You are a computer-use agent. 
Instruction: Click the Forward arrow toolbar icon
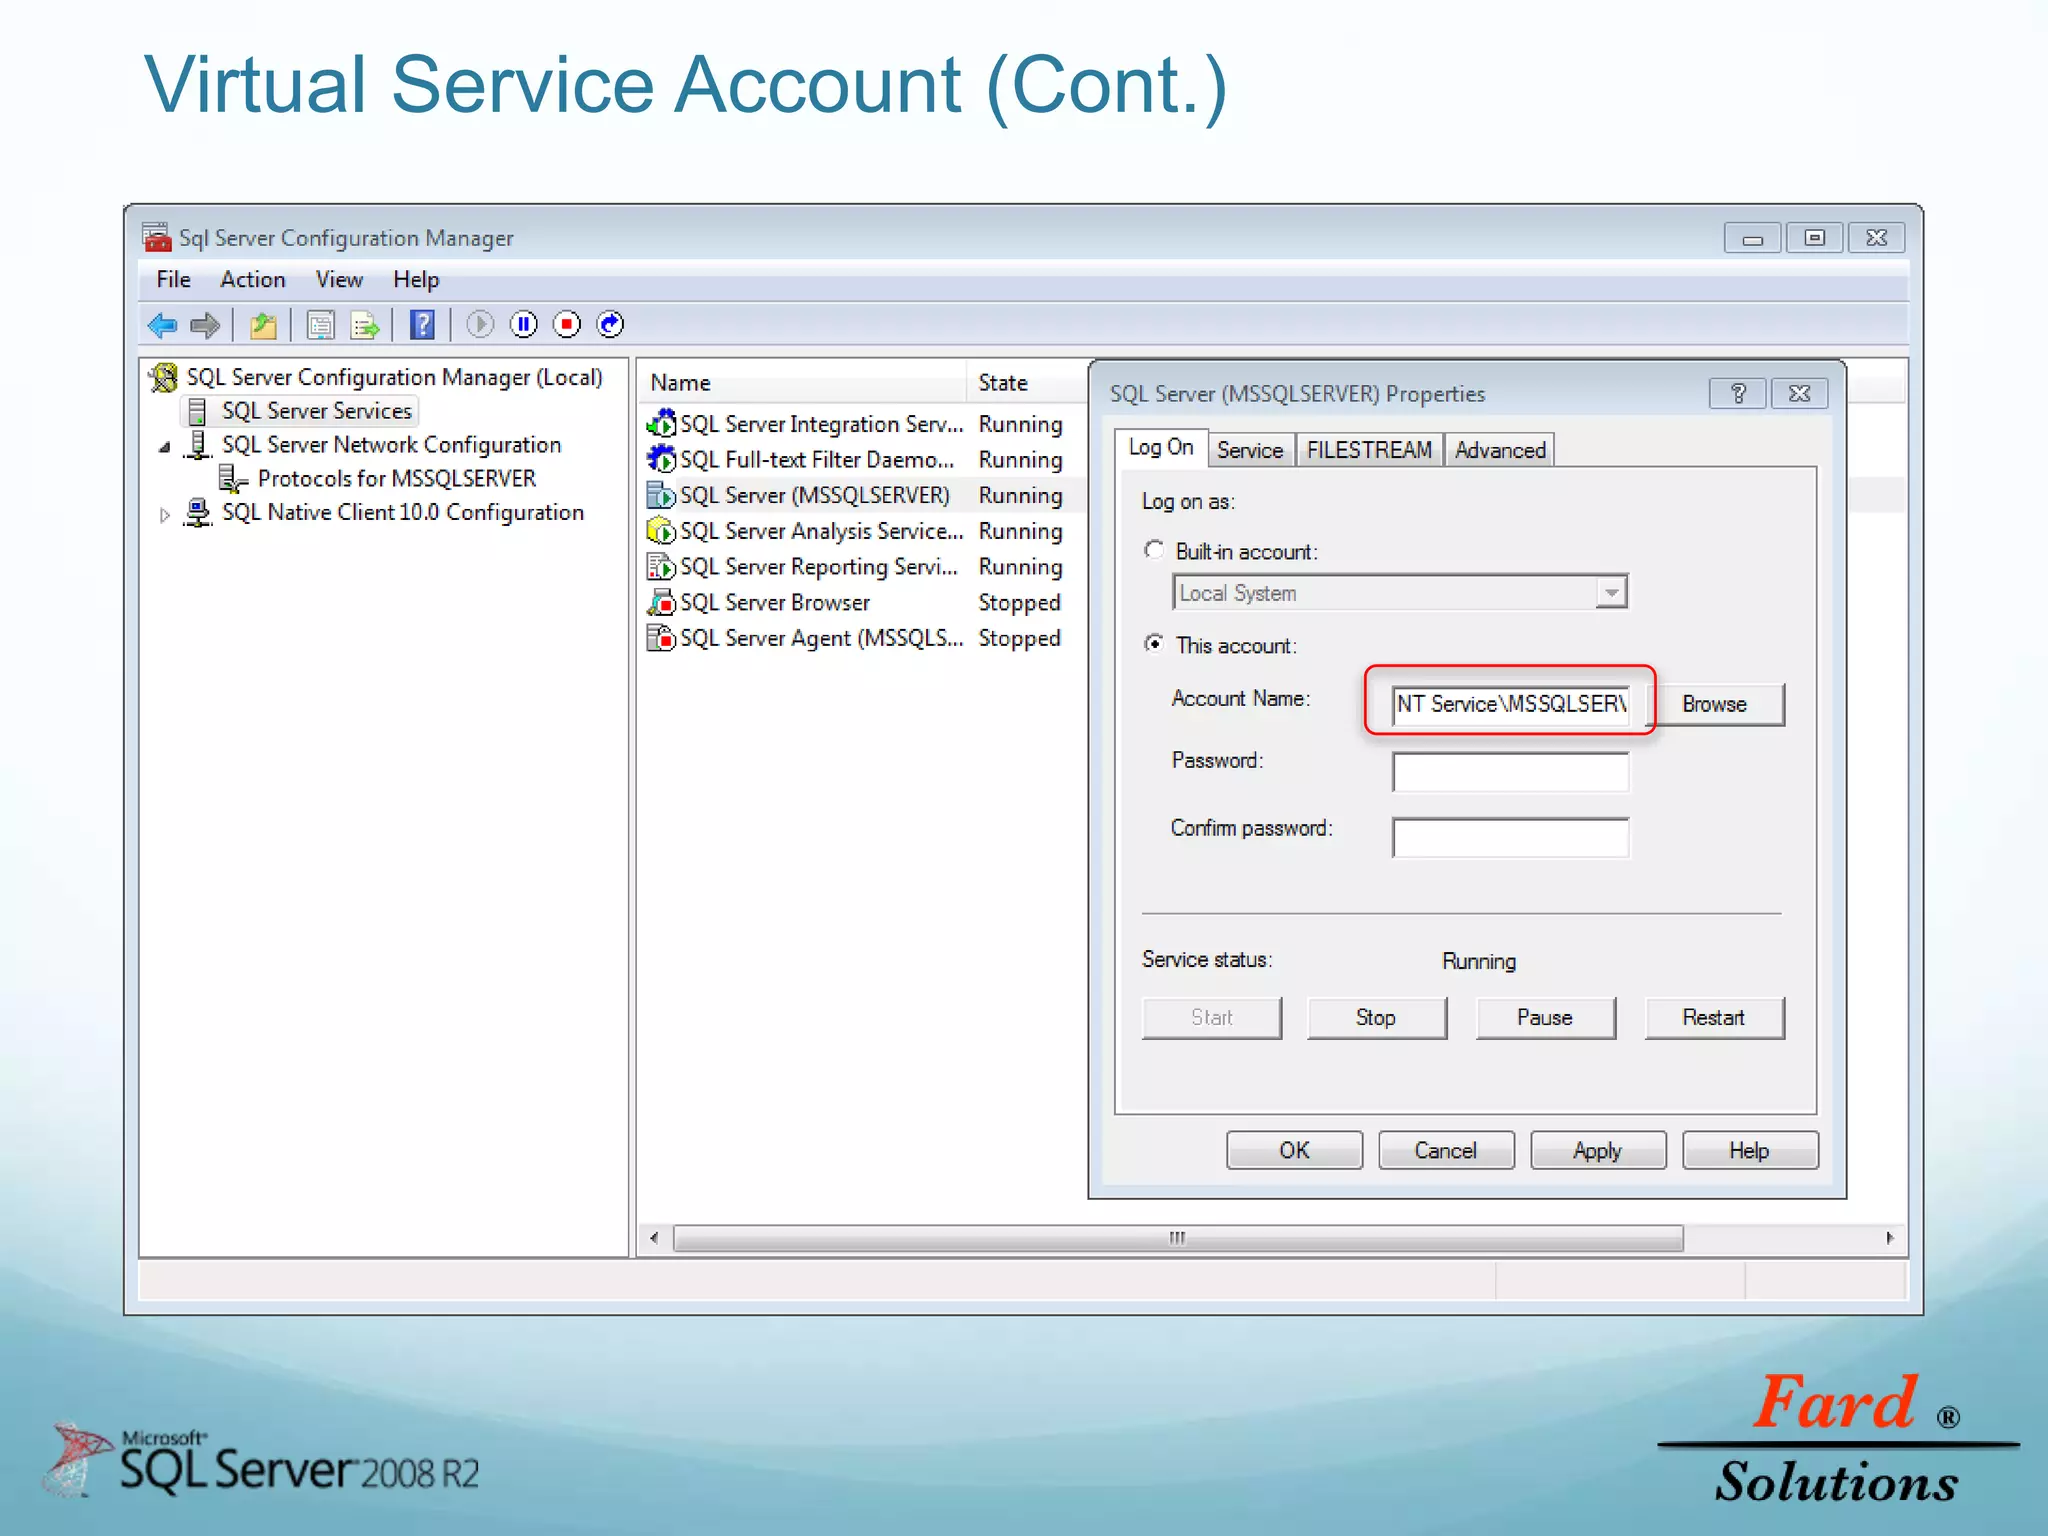coord(205,325)
